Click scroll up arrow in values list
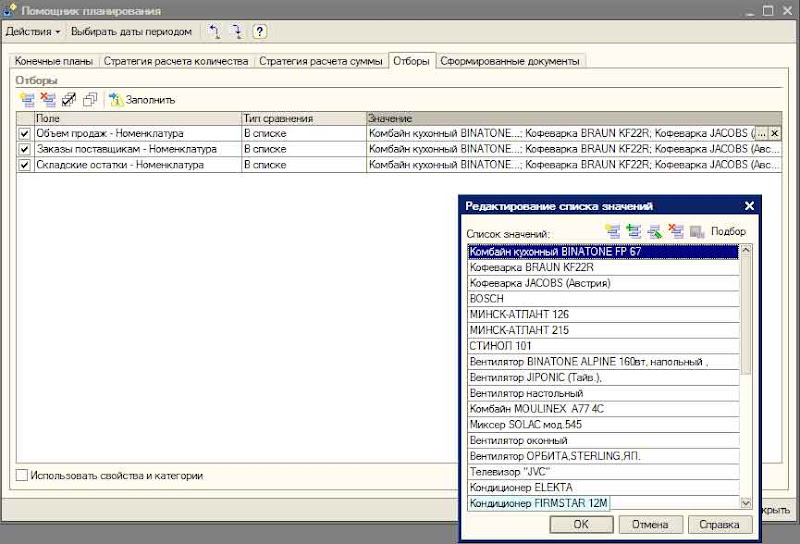 click(745, 250)
